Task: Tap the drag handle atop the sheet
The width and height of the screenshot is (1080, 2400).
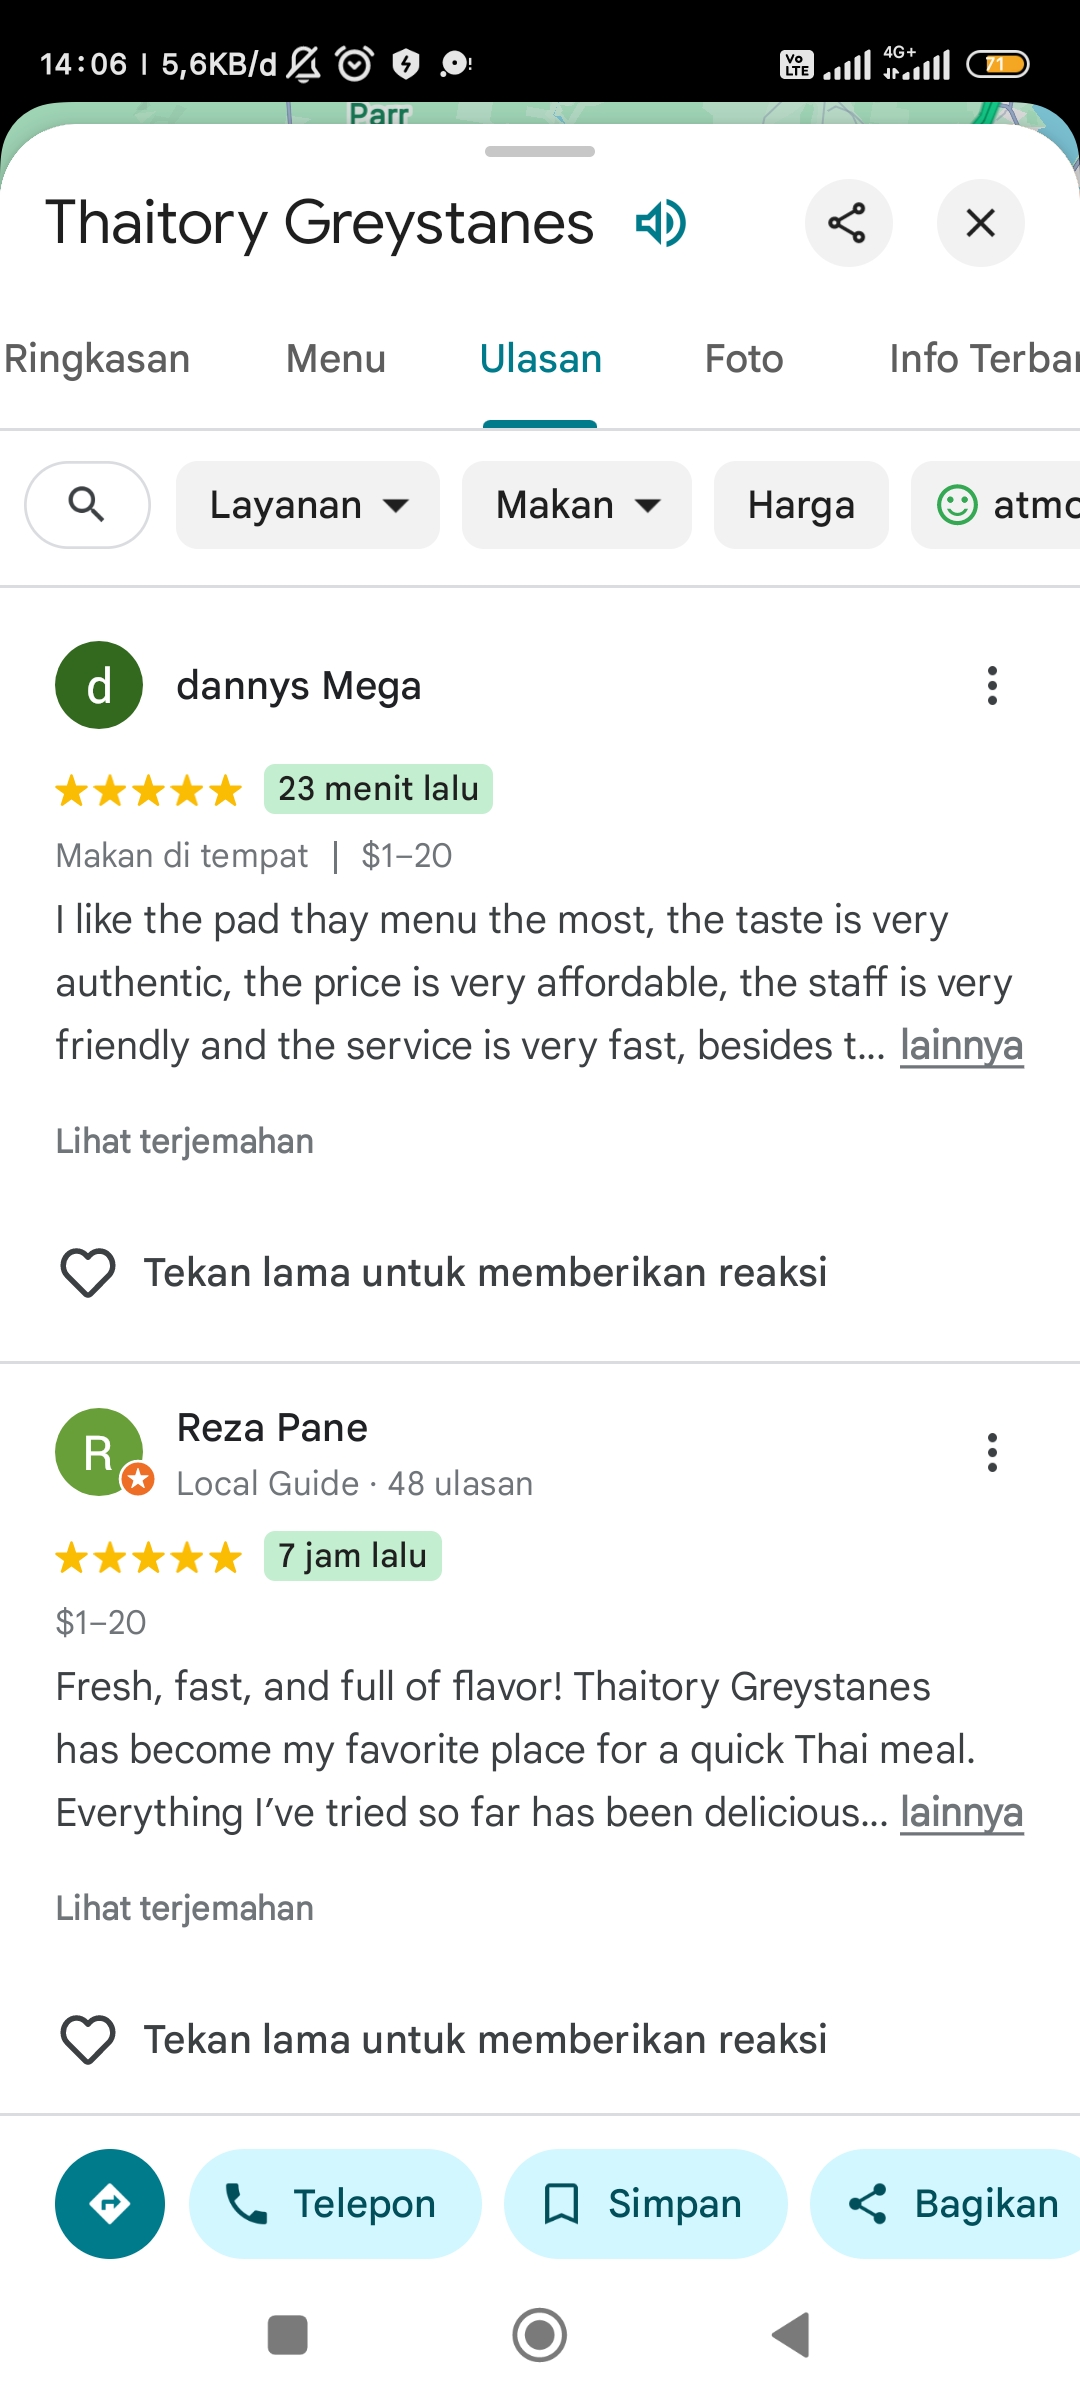Action: (x=540, y=152)
